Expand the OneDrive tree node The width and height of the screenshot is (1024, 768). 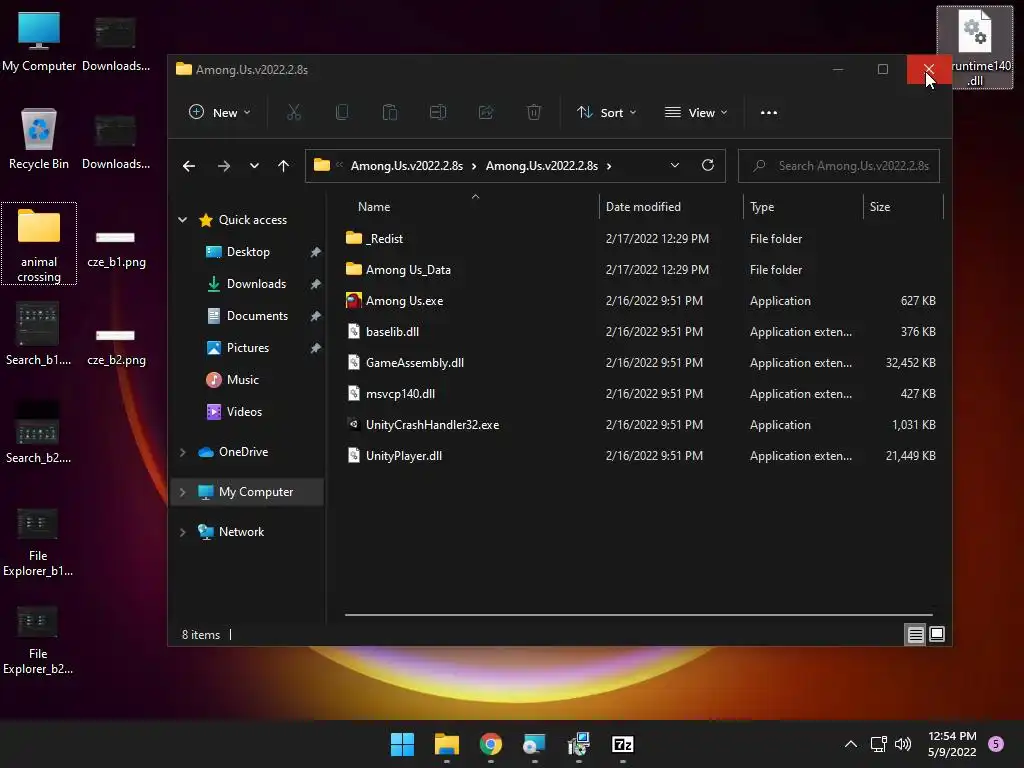click(183, 452)
